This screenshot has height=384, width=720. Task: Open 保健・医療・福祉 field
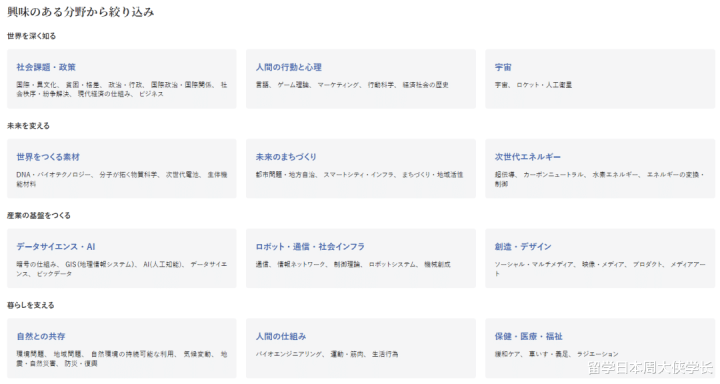coord(600,348)
